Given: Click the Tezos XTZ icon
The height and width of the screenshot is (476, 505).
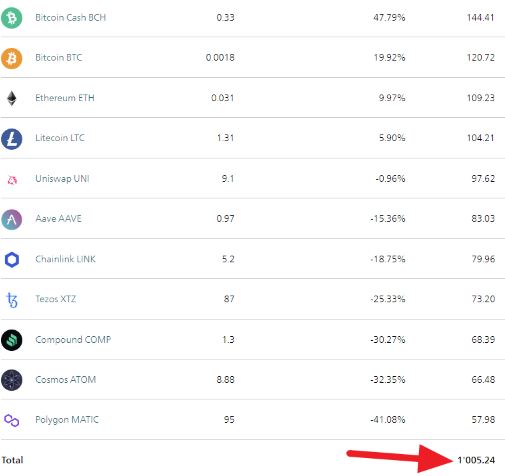Looking at the screenshot, I should click(12, 300).
